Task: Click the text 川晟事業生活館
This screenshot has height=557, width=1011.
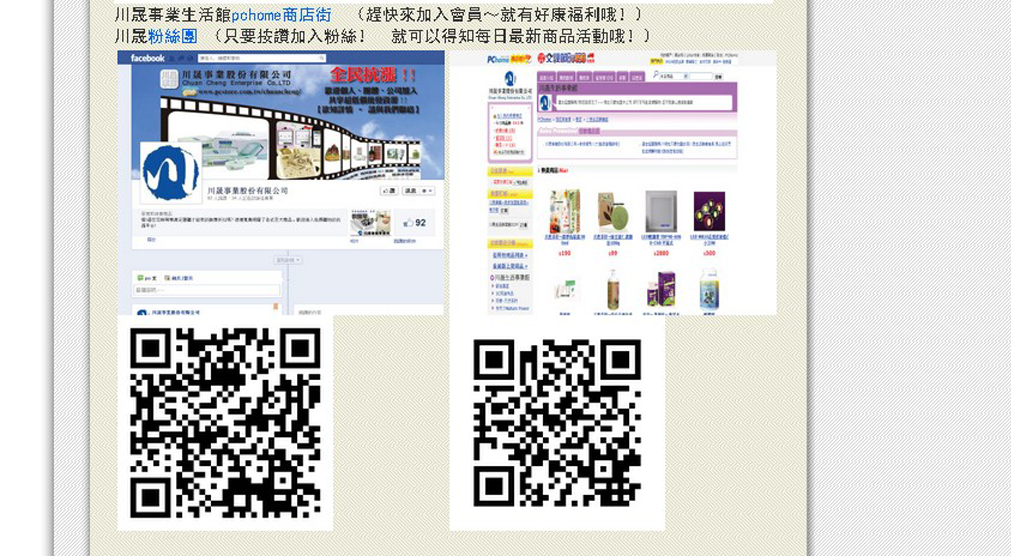Action: 173,14
